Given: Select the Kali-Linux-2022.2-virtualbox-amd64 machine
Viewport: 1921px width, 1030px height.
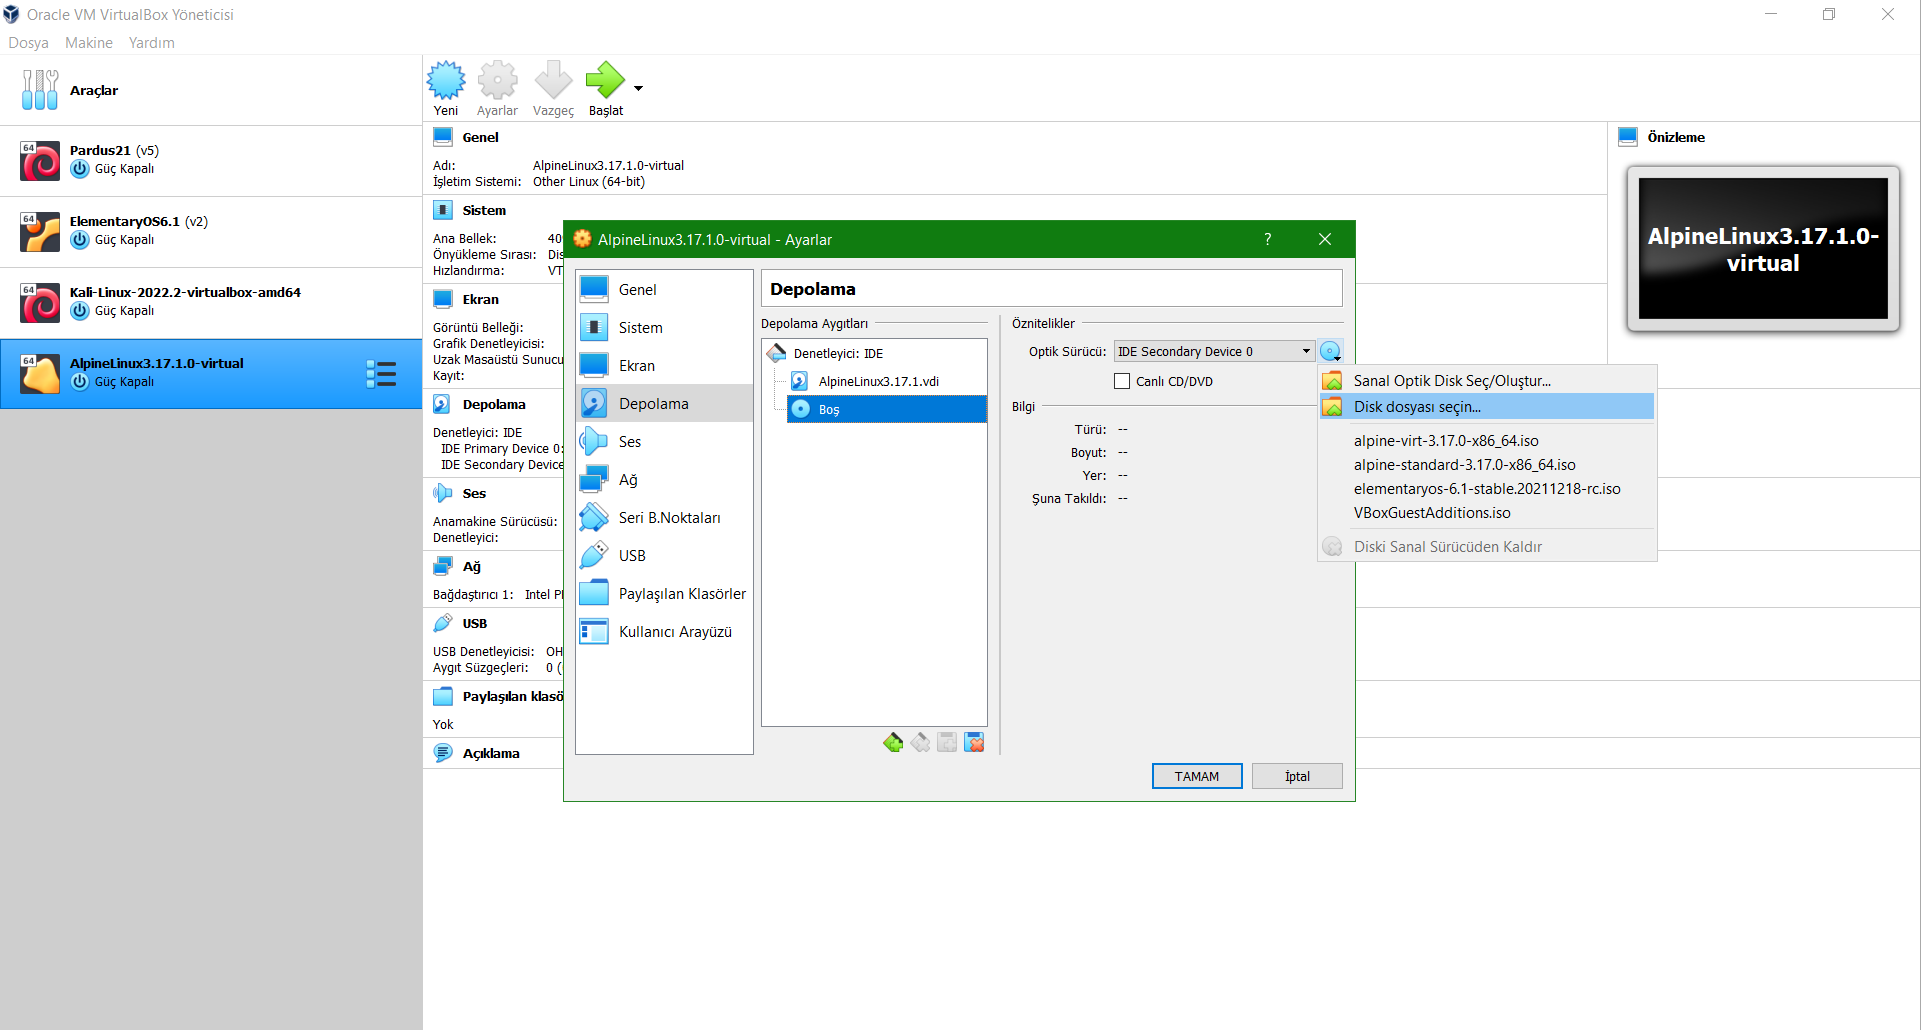Looking at the screenshot, I should [211, 302].
